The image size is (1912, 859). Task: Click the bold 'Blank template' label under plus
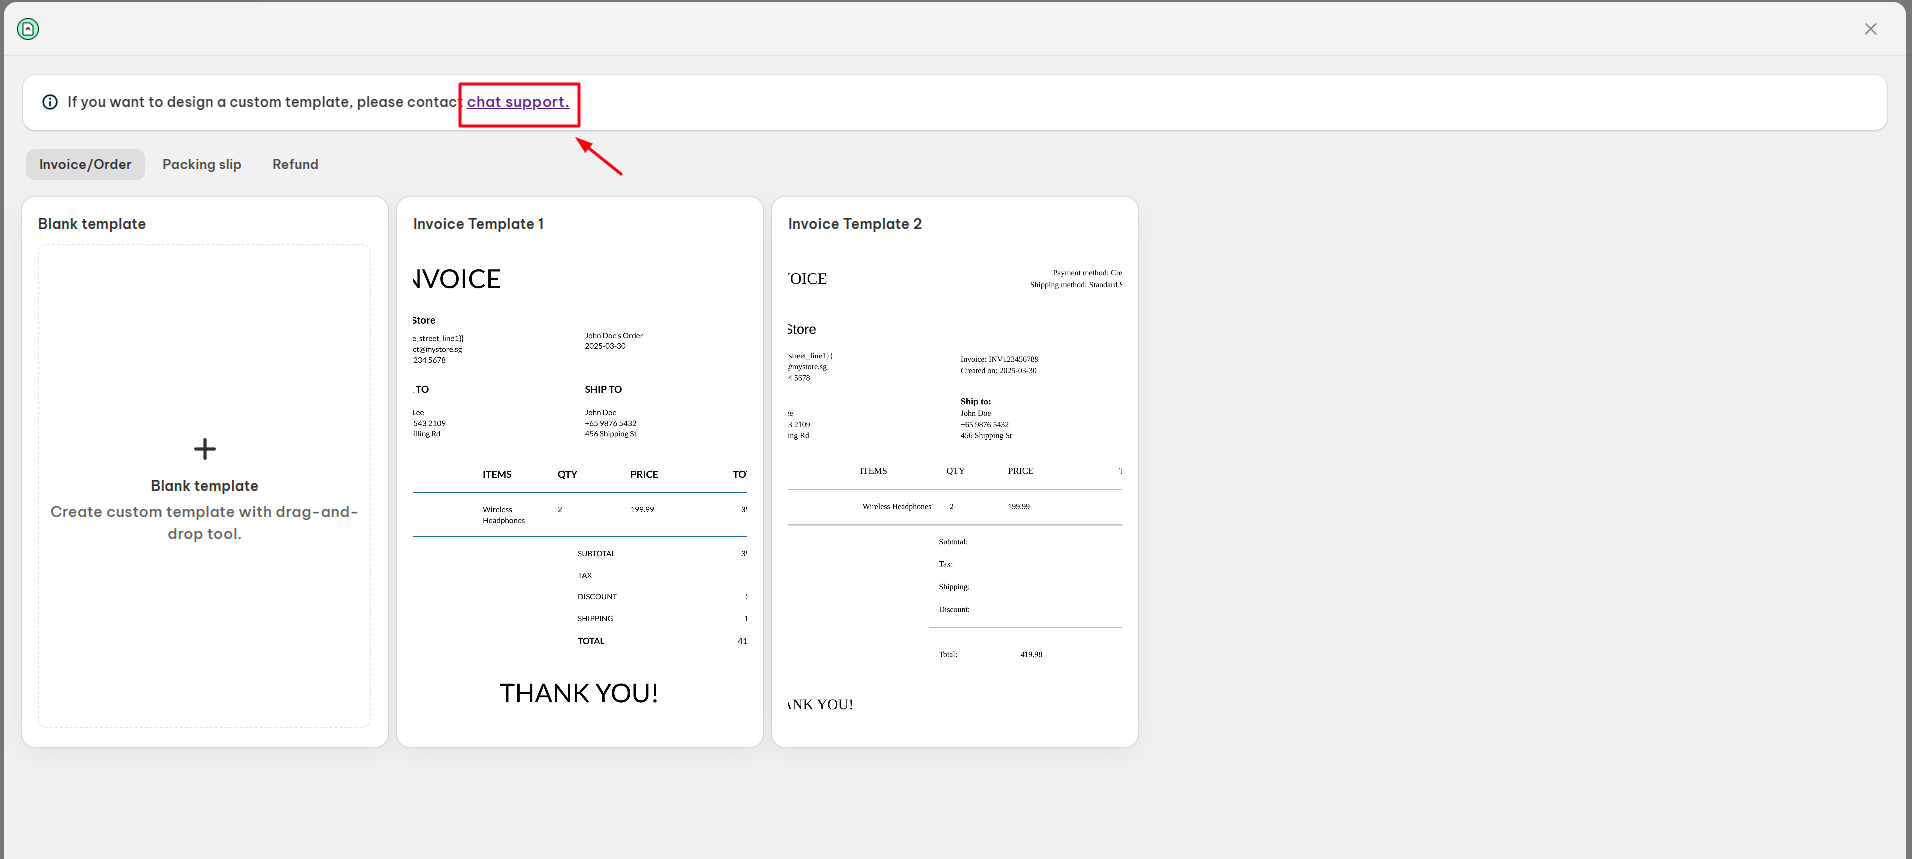click(205, 486)
